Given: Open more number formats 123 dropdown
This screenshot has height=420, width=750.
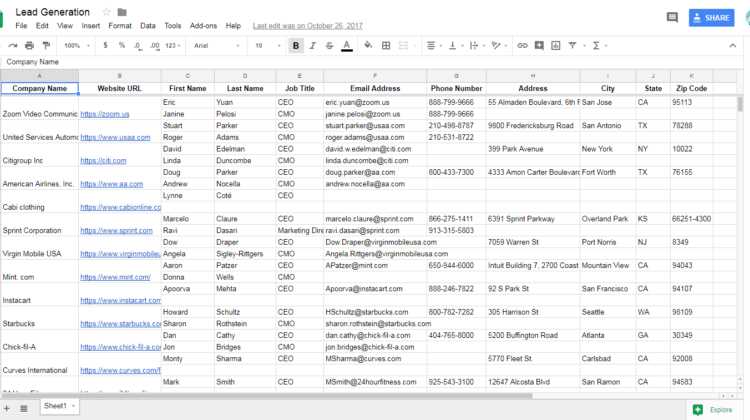Looking at the screenshot, I should pos(173,45).
